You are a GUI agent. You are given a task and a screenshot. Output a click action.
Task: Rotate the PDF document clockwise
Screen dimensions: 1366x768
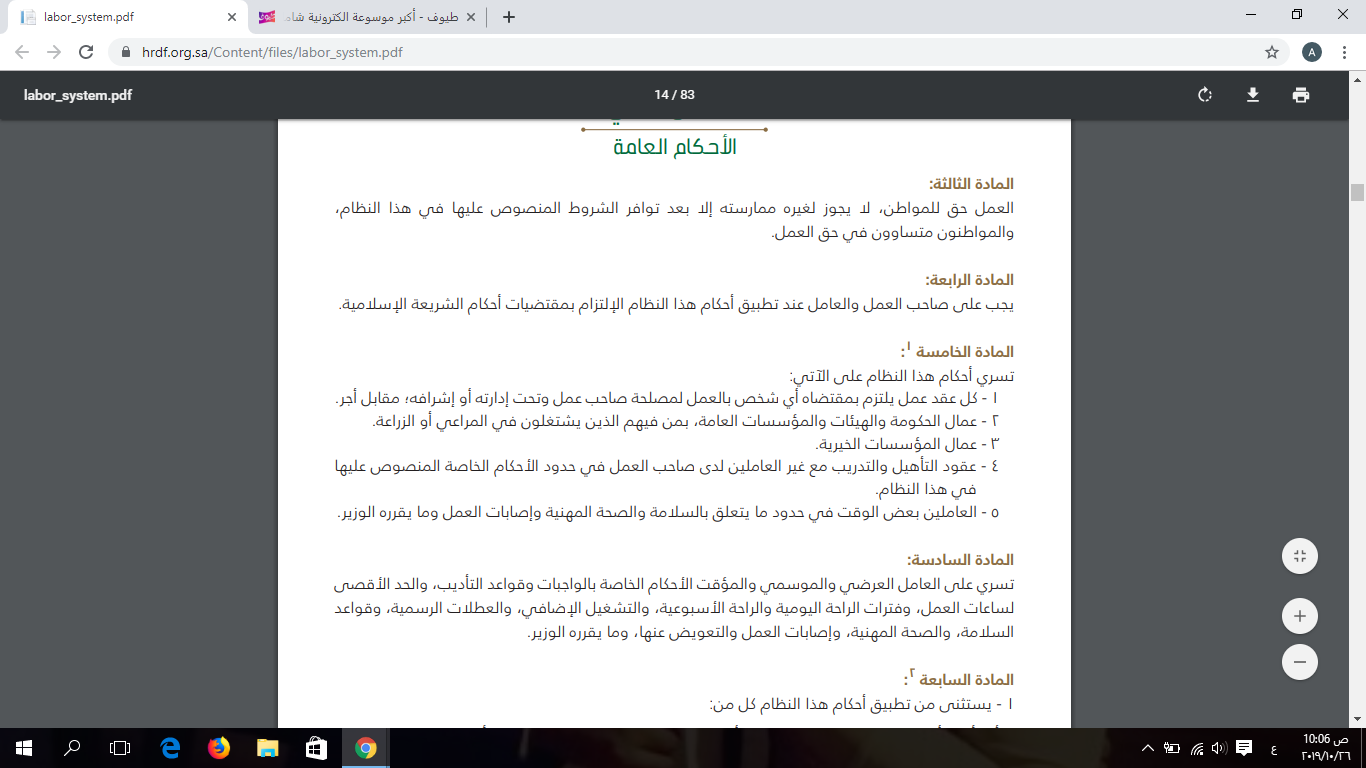coord(1205,95)
